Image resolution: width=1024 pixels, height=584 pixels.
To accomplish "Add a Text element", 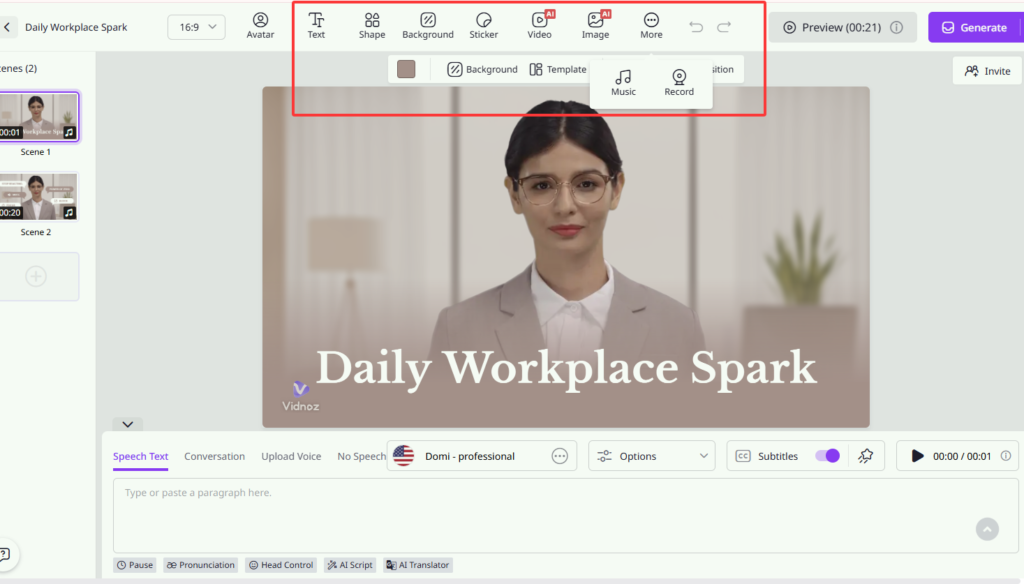I will point(316,27).
